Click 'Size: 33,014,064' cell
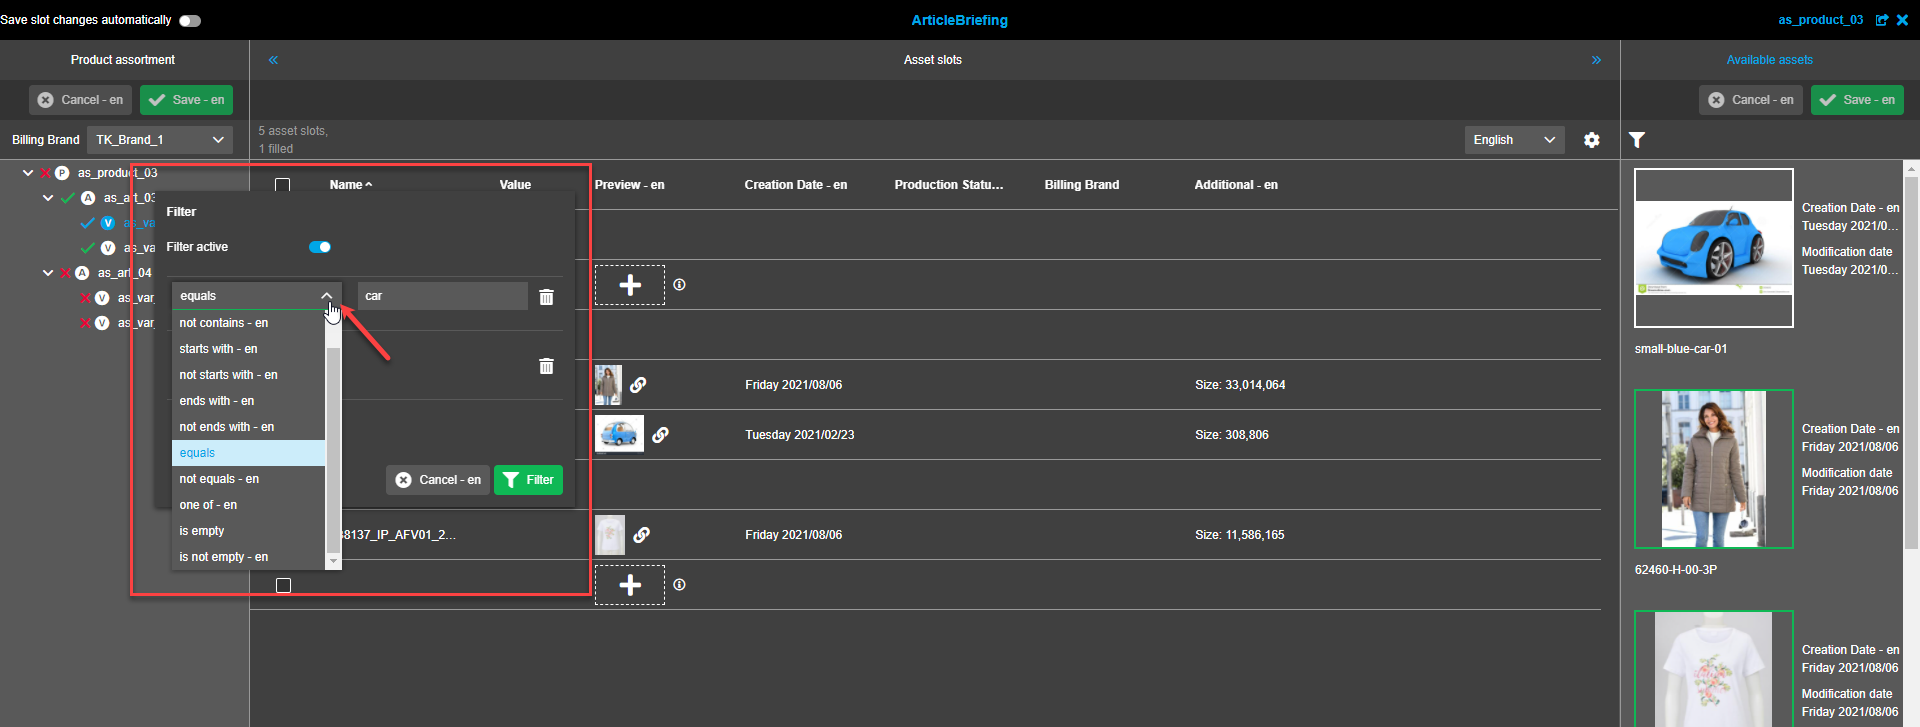The height and width of the screenshot is (727, 1920). coord(1240,385)
